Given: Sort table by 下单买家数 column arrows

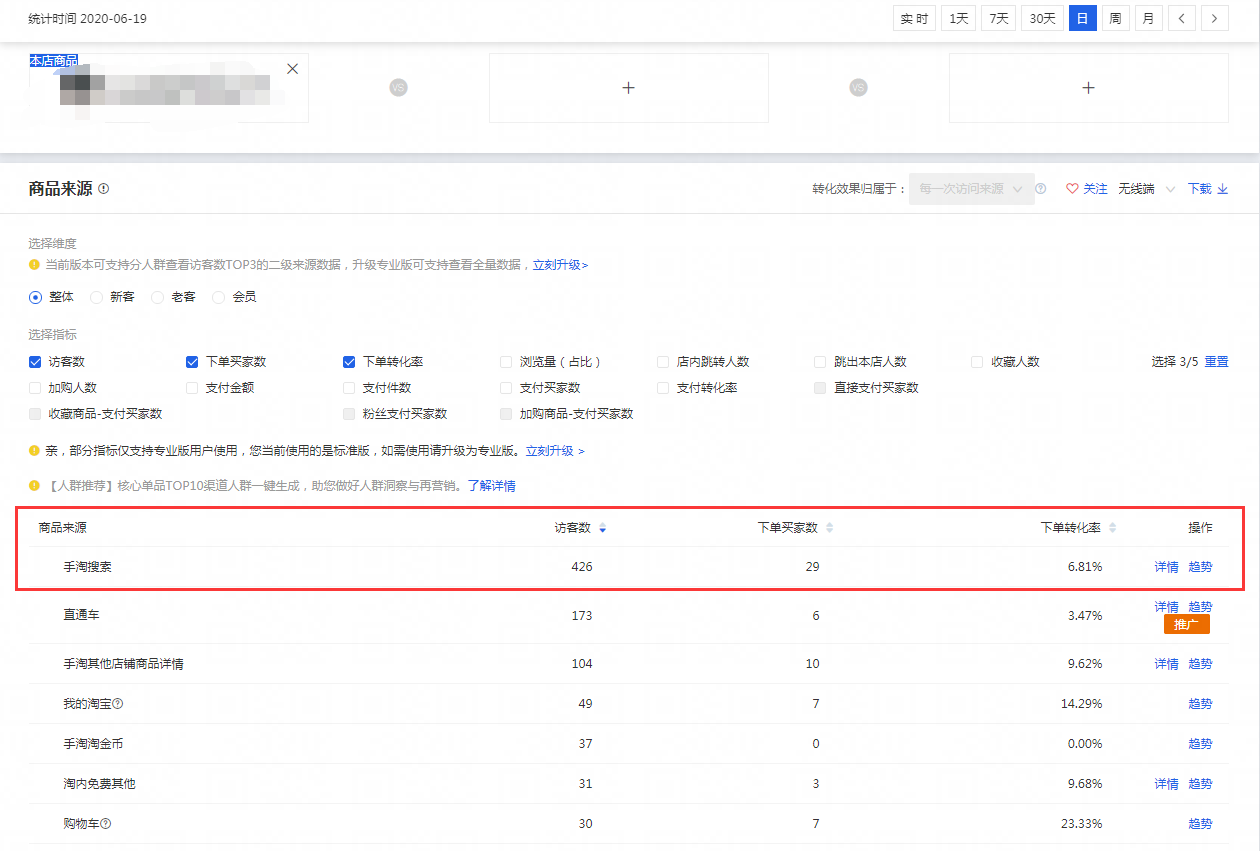Looking at the screenshot, I should (829, 528).
